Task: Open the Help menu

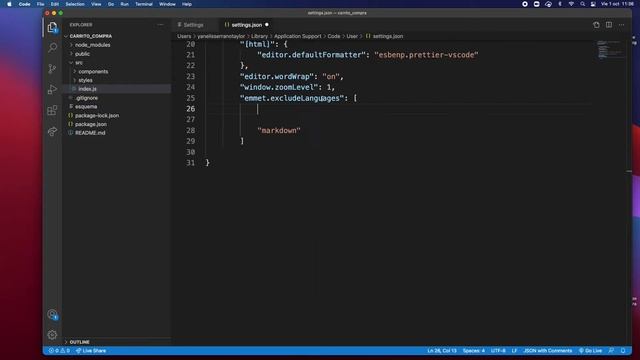Action: point(187,4)
